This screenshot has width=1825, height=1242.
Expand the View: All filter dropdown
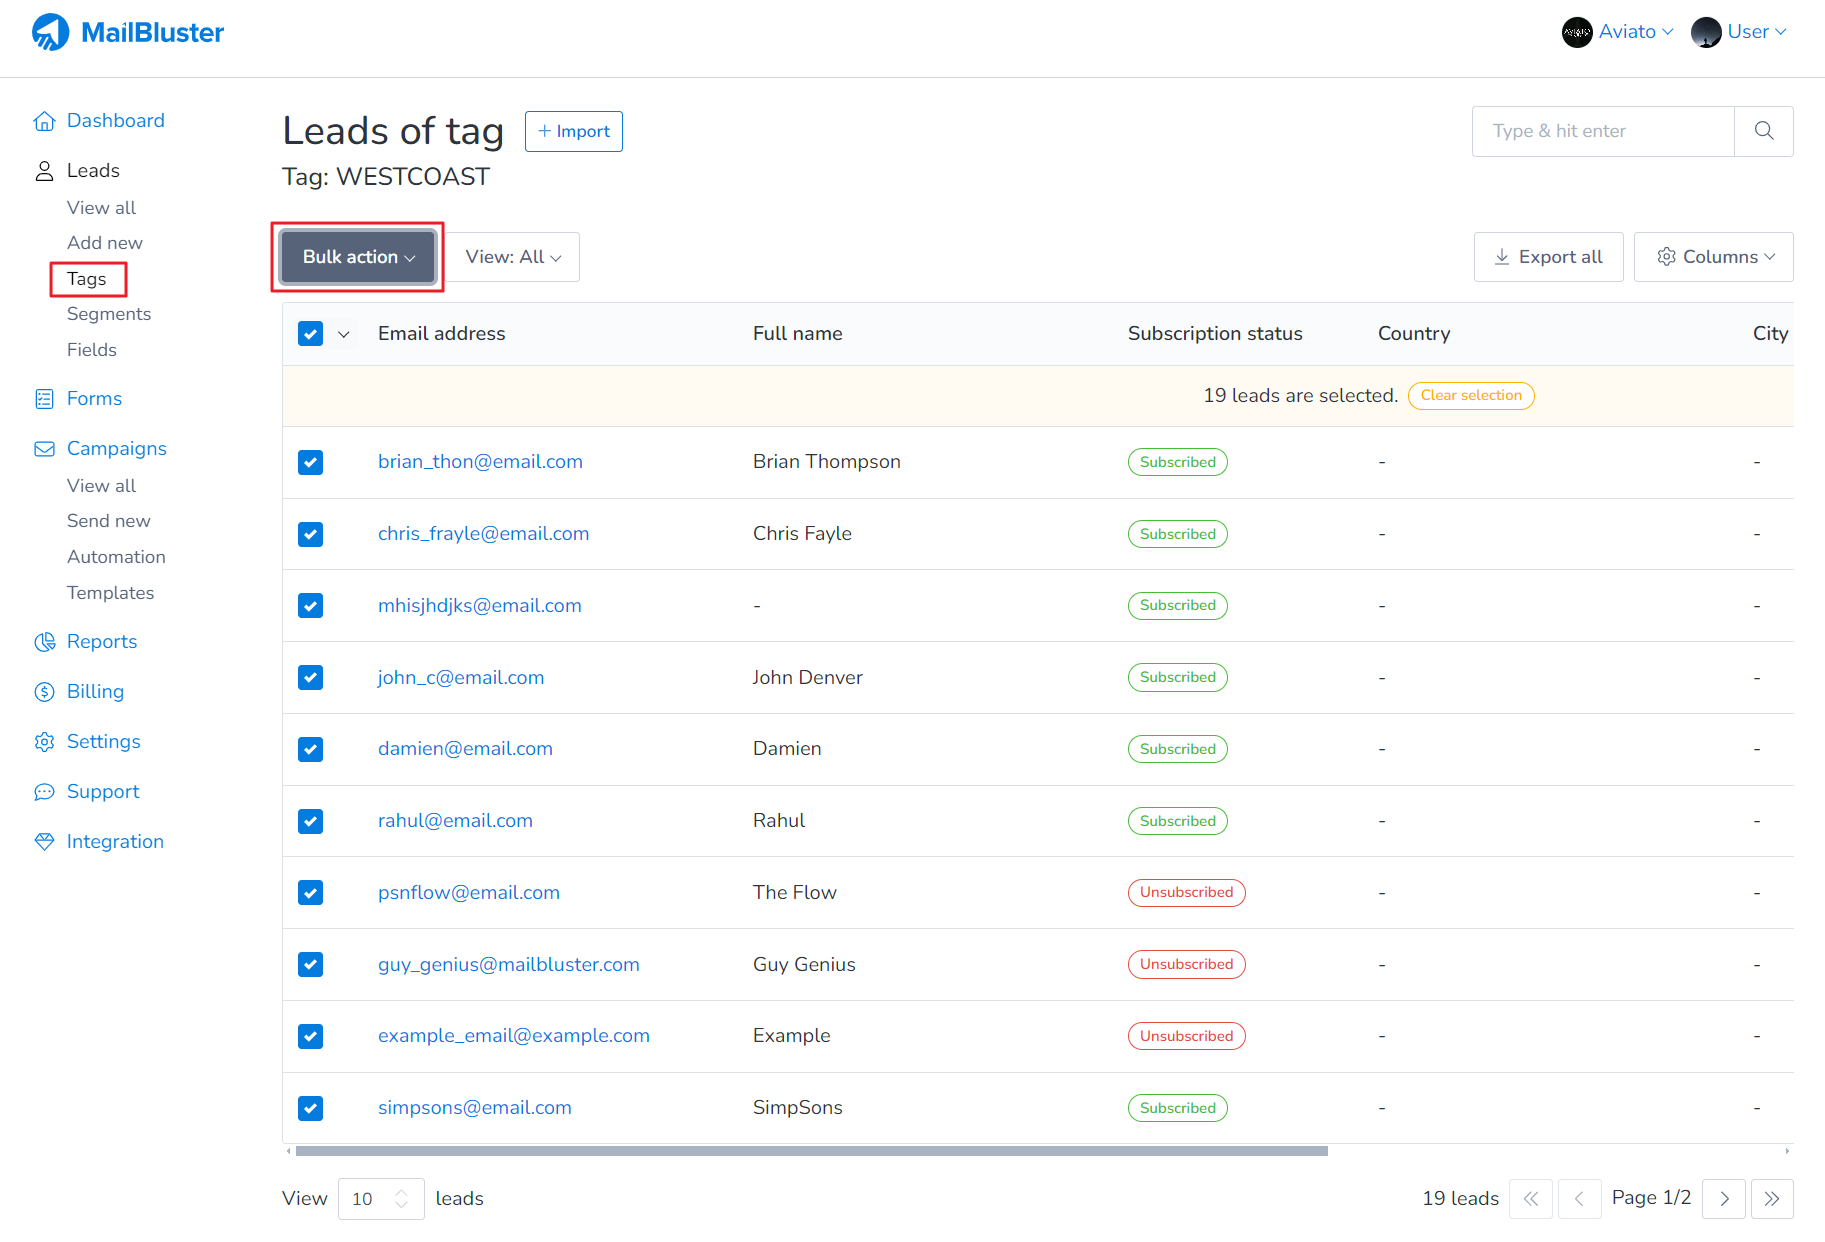[x=513, y=257]
